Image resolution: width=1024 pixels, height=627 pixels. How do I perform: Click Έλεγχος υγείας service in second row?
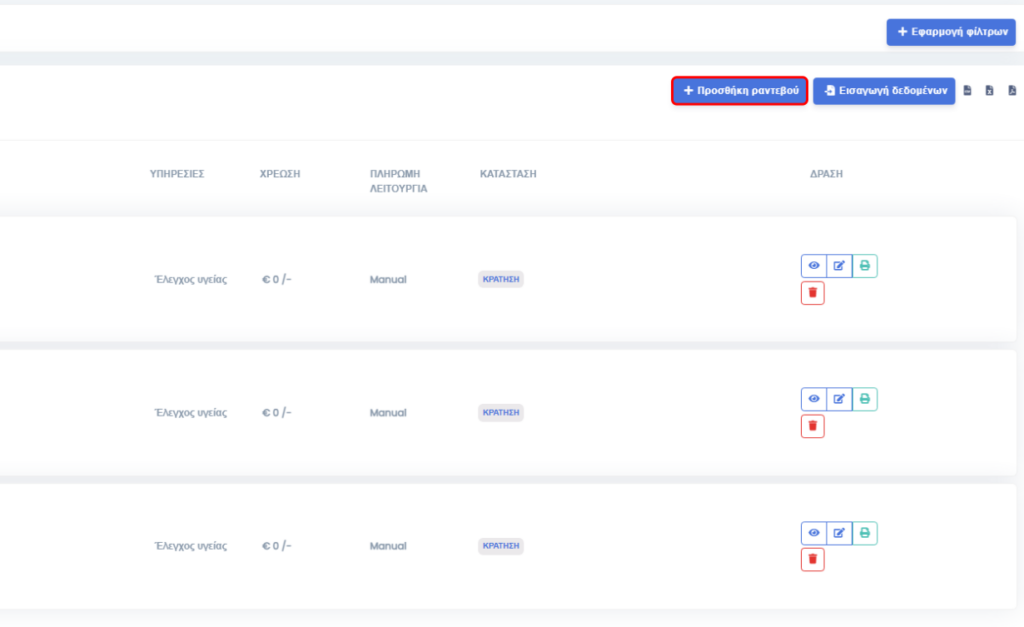point(191,413)
